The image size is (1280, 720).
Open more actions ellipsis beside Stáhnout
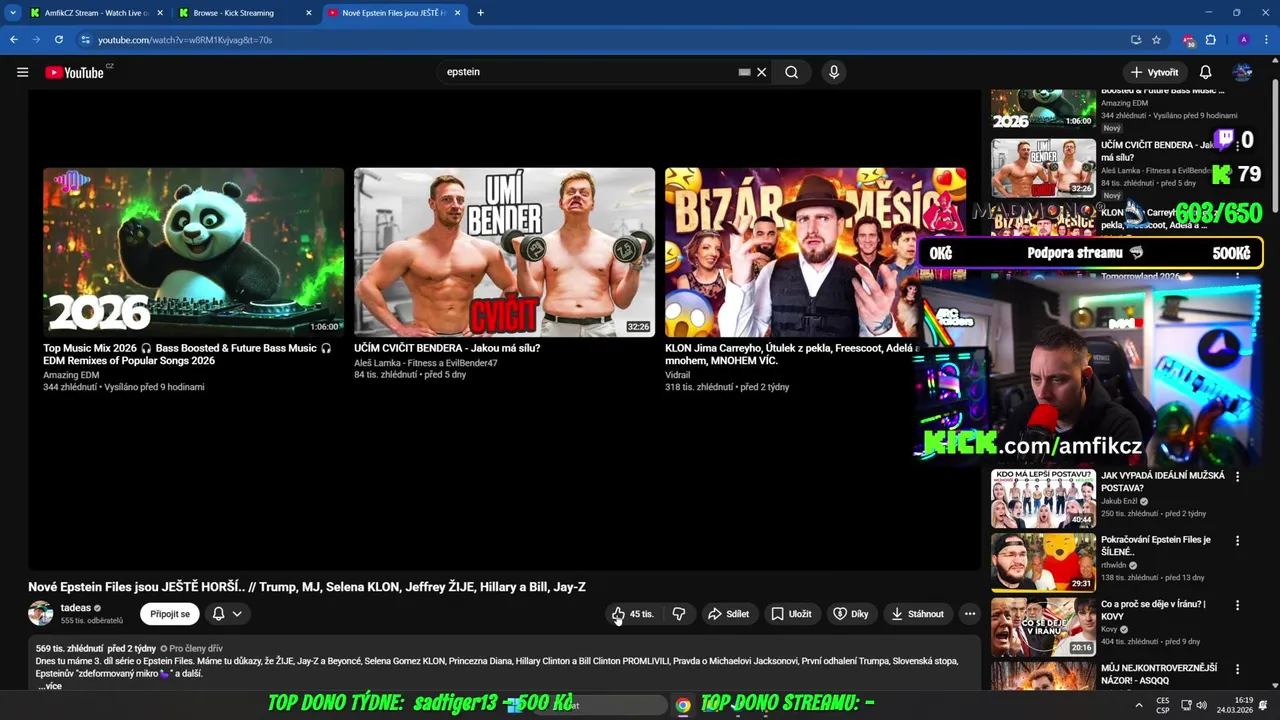pos(969,614)
